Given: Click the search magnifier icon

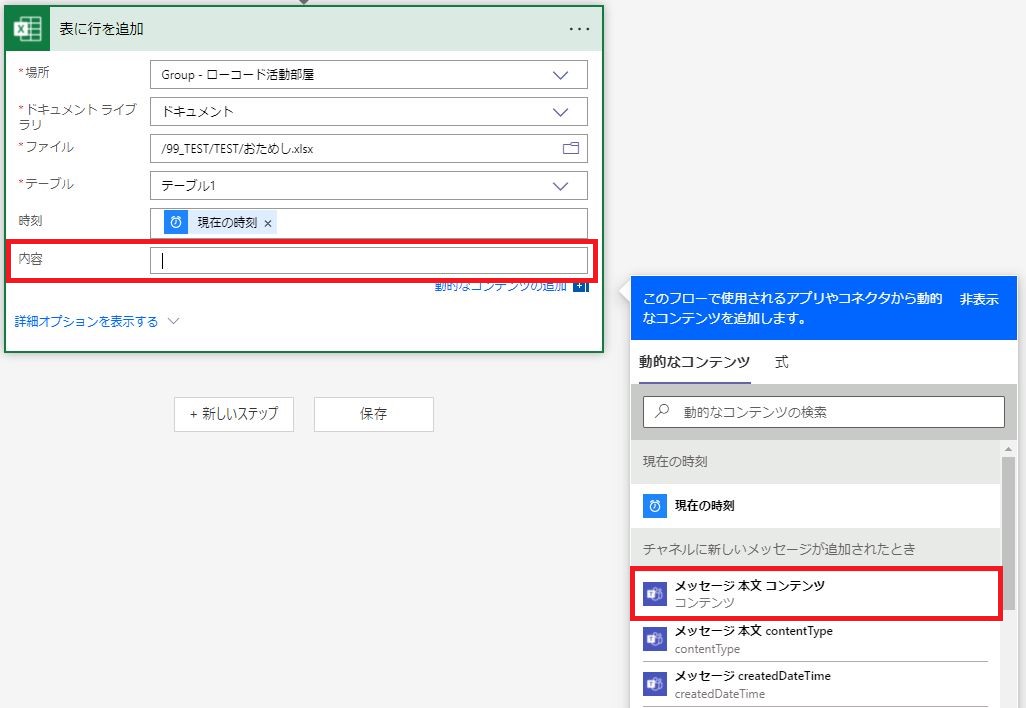Looking at the screenshot, I should click(x=662, y=412).
